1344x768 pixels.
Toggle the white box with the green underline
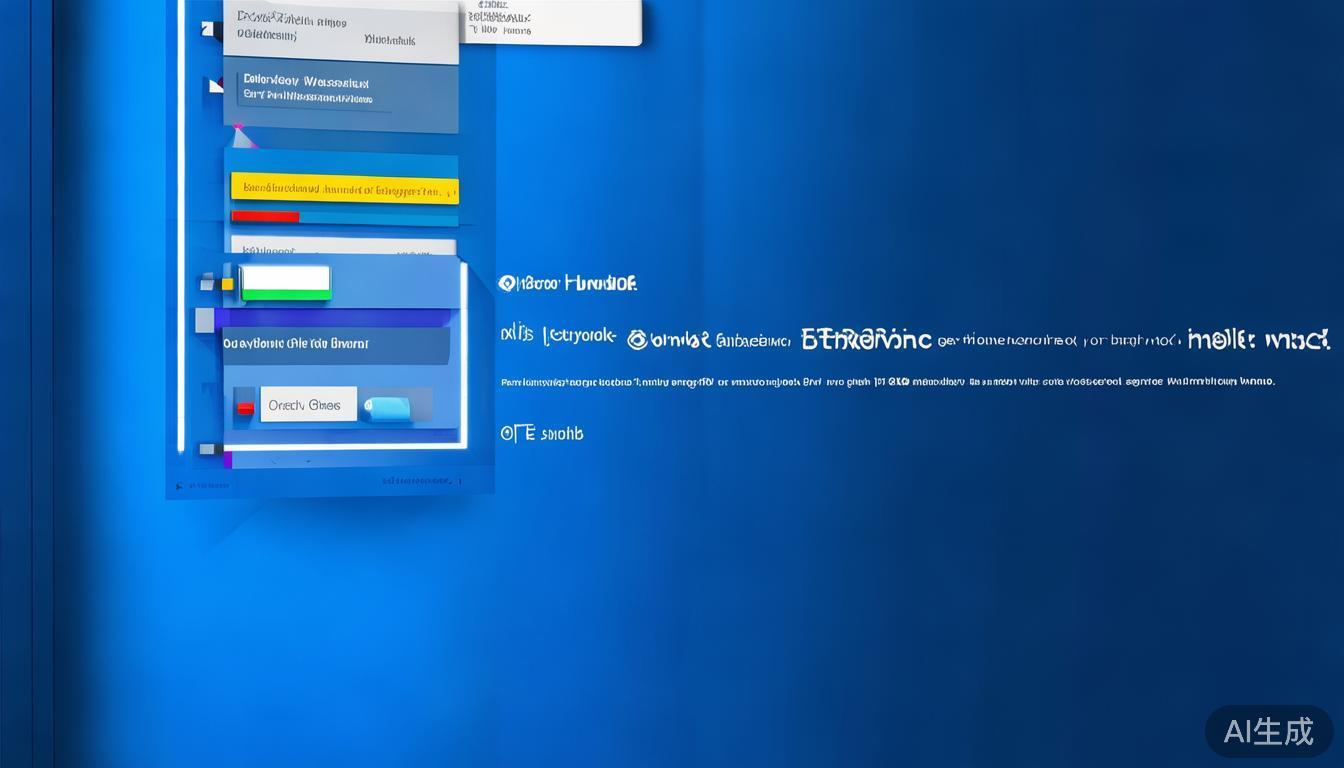point(286,283)
